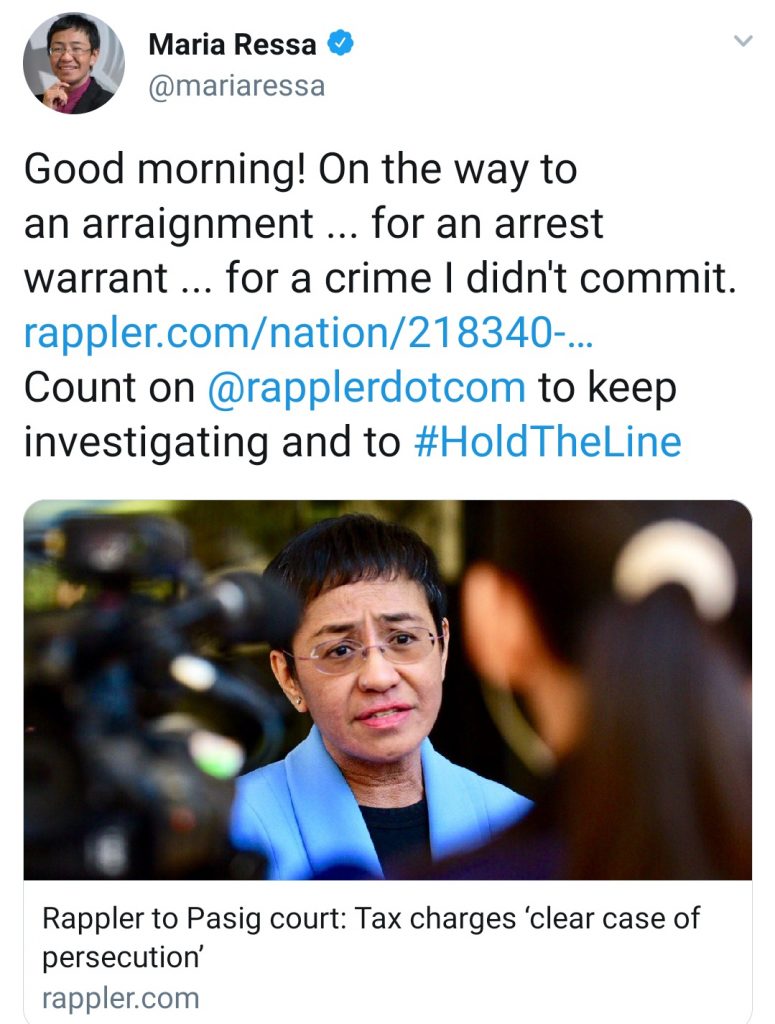Select the tweet body text starting 'Good morning!'

381,305
